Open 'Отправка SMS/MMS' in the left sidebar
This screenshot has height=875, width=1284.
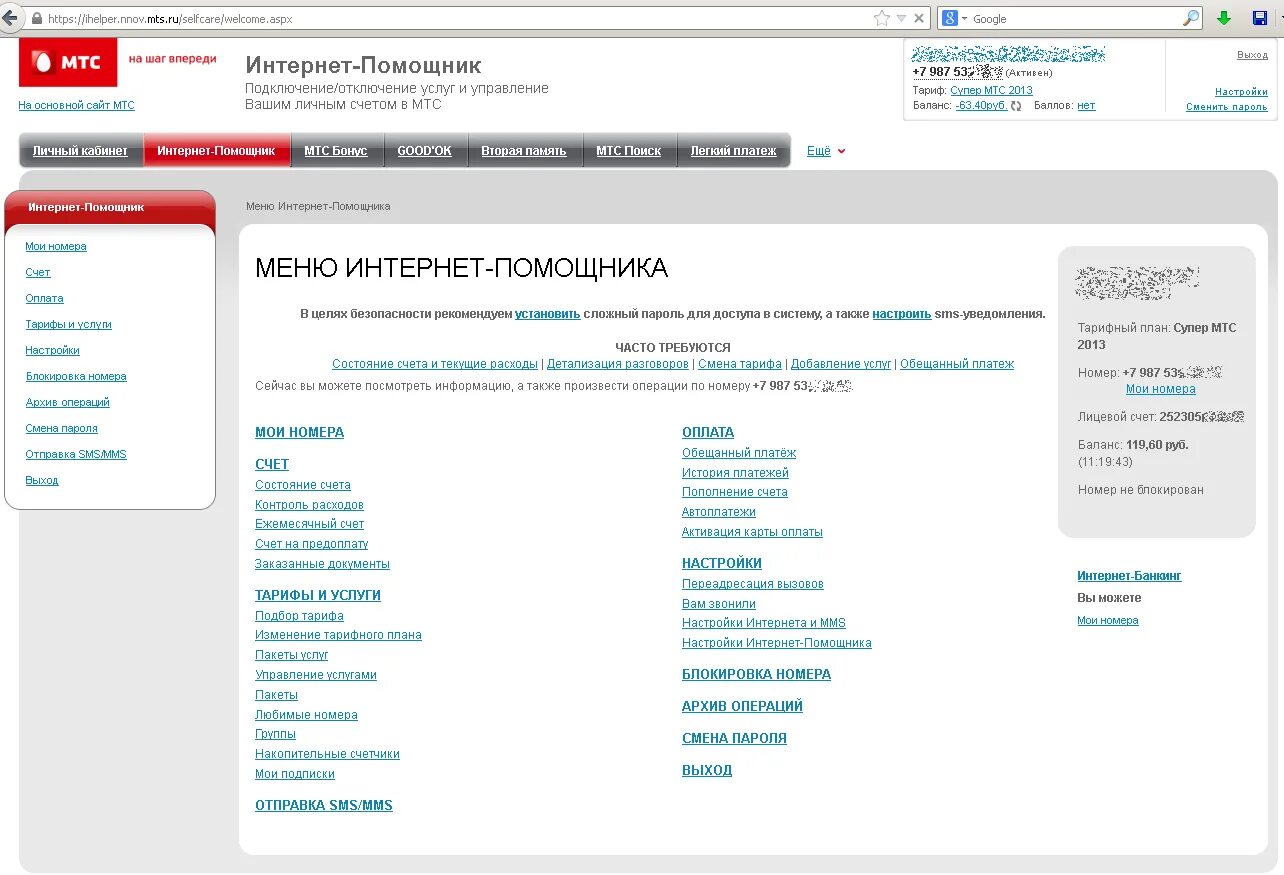(x=76, y=454)
